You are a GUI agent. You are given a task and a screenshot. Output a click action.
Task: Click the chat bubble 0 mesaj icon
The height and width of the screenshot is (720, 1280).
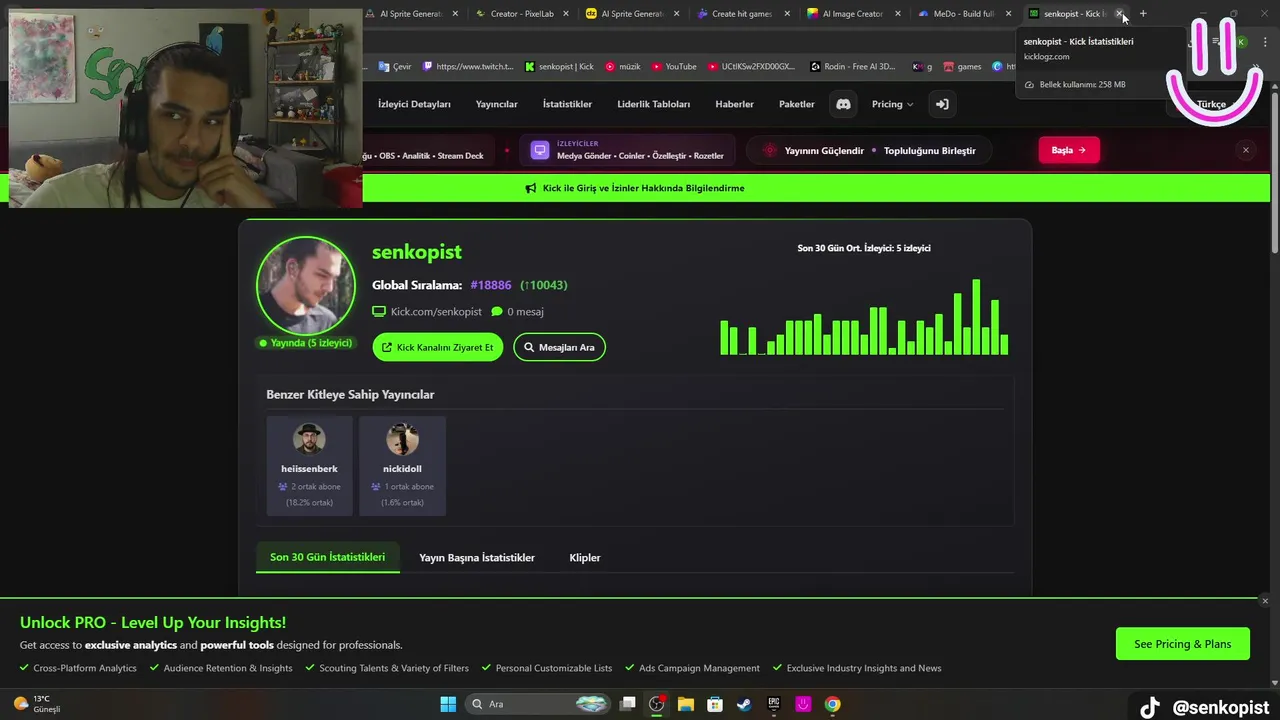pos(497,312)
